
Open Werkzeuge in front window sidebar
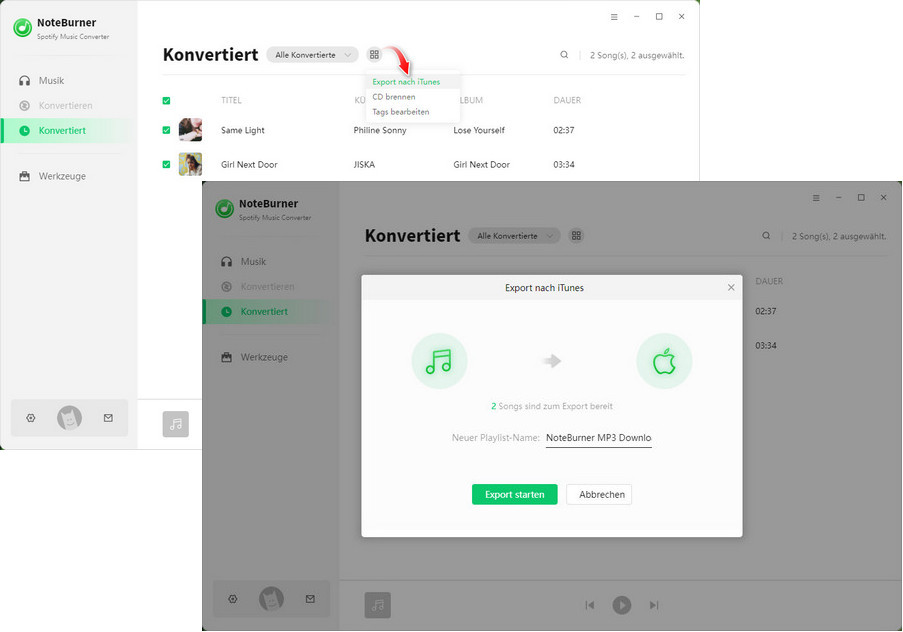click(264, 357)
